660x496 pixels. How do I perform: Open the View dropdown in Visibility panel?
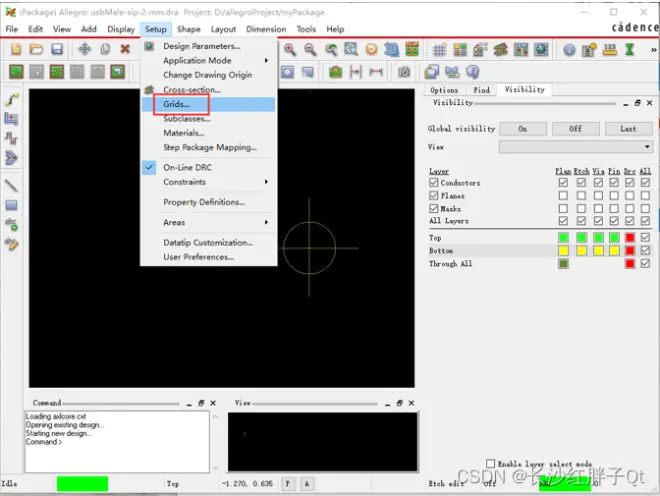[576, 147]
